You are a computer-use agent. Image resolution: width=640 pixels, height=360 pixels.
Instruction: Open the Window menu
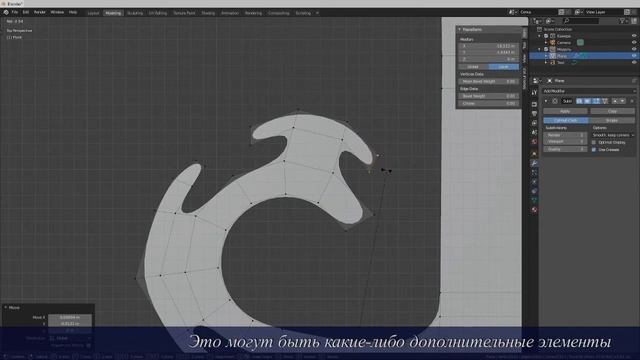tap(57, 13)
